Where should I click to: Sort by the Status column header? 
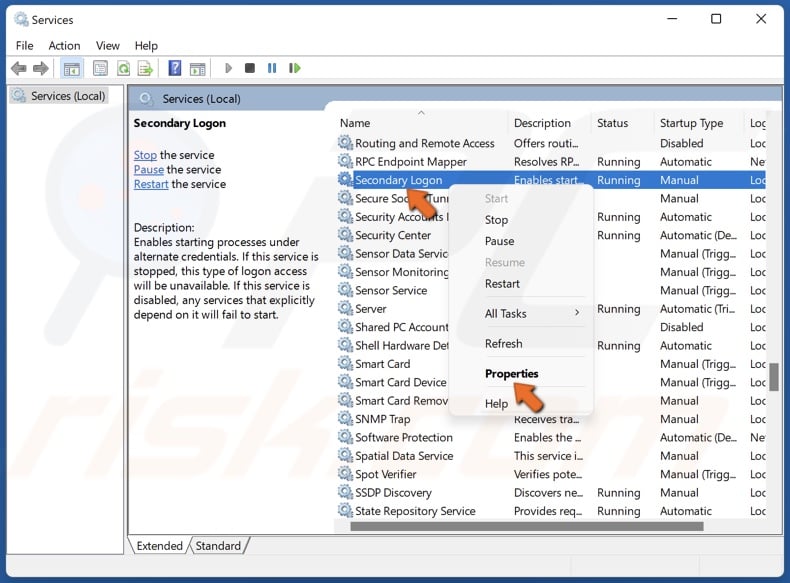coord(623,123)
